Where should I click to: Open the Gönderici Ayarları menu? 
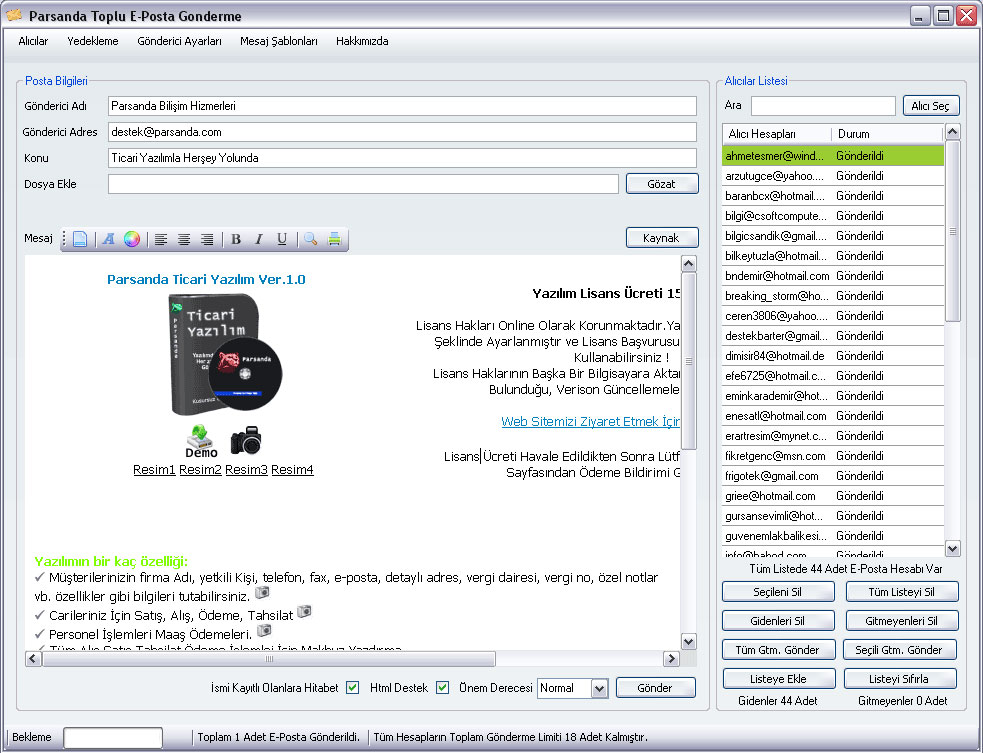point(179,41)
